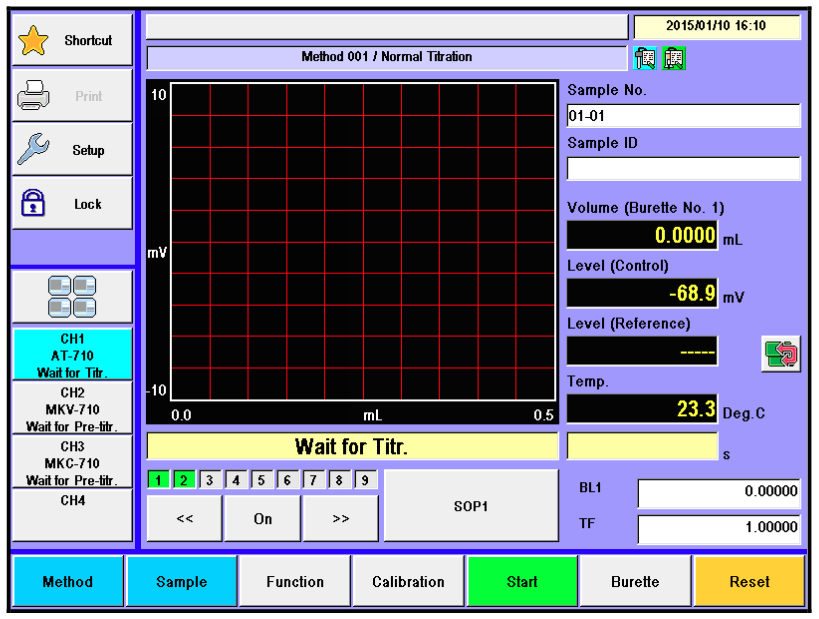Open the SOP1 selector
Image resolution: width=819 pixels, height=619 pixels.
coord(471,506)
